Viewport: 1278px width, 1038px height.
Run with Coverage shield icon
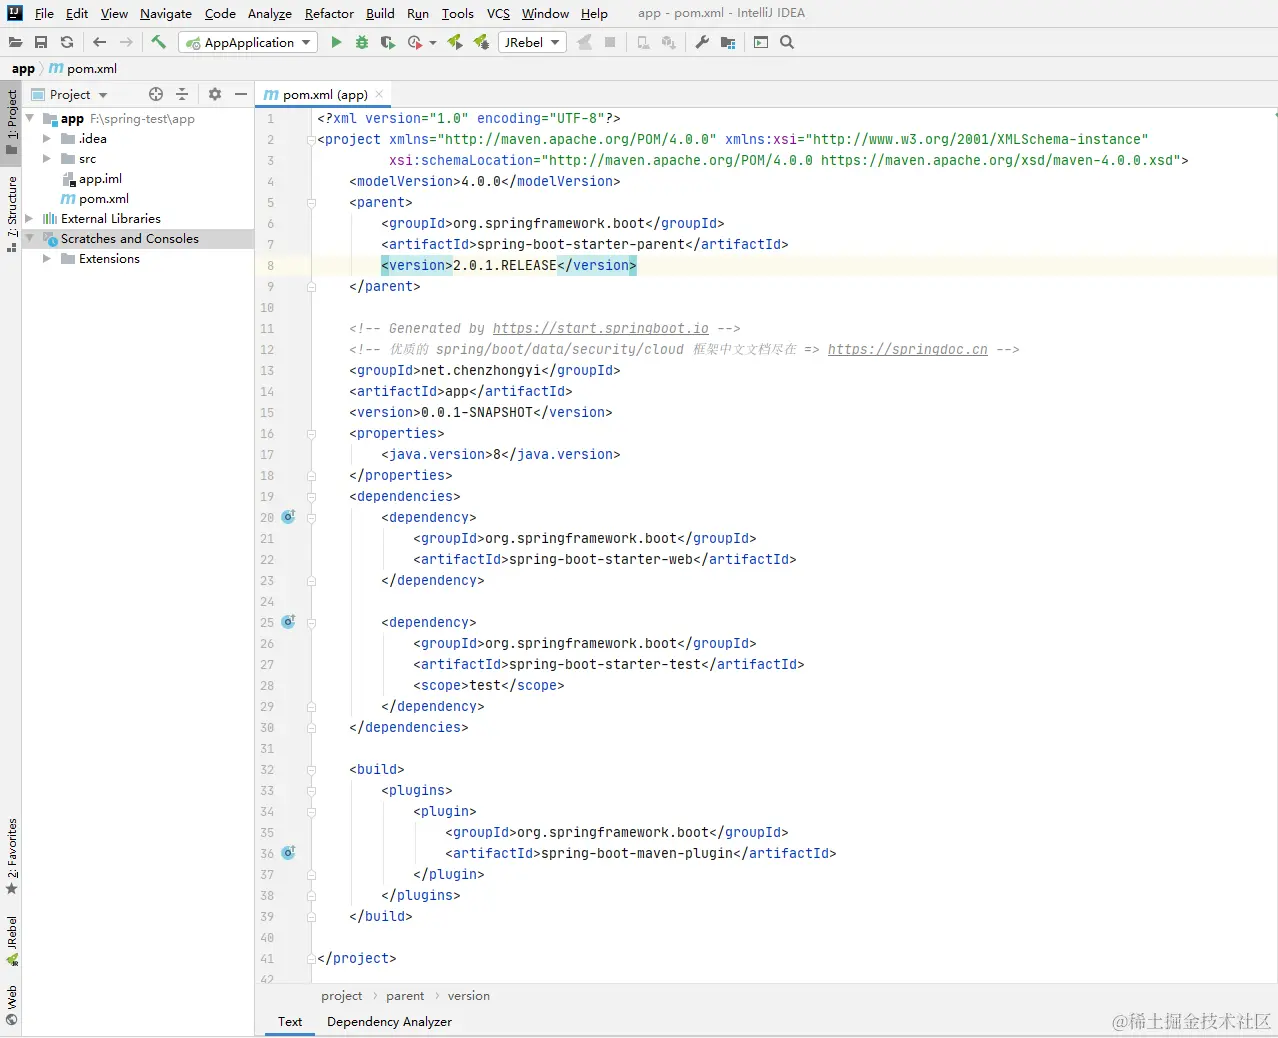[388, 42]
